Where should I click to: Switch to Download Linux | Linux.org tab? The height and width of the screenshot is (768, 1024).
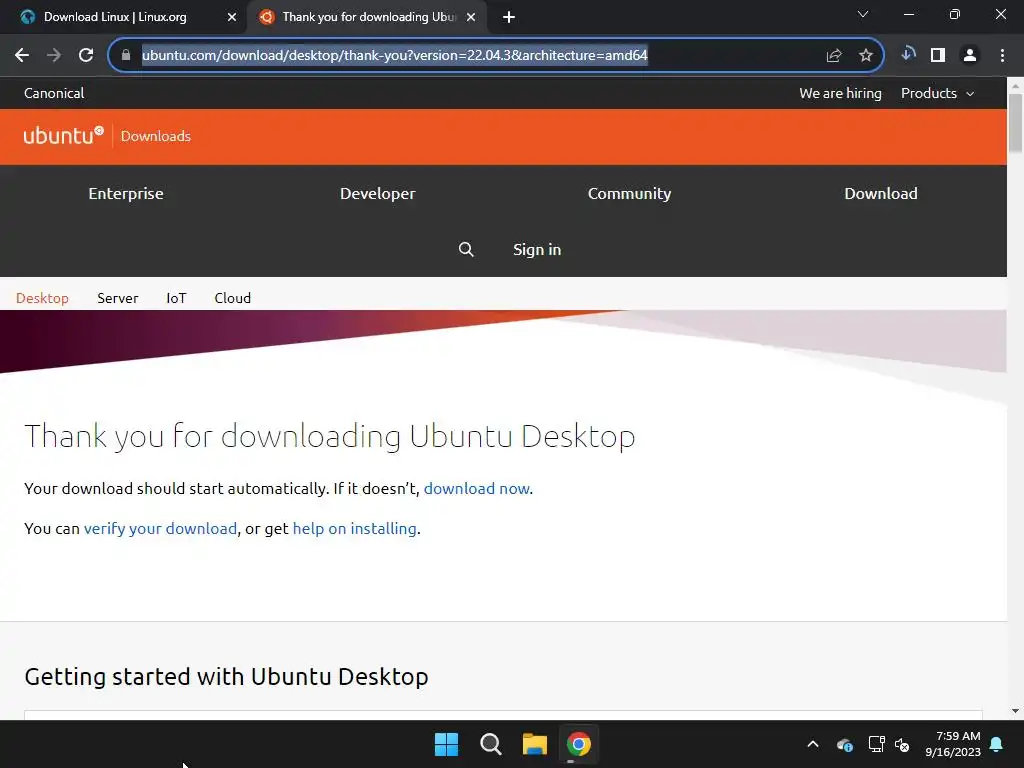[x=123, y=18]
